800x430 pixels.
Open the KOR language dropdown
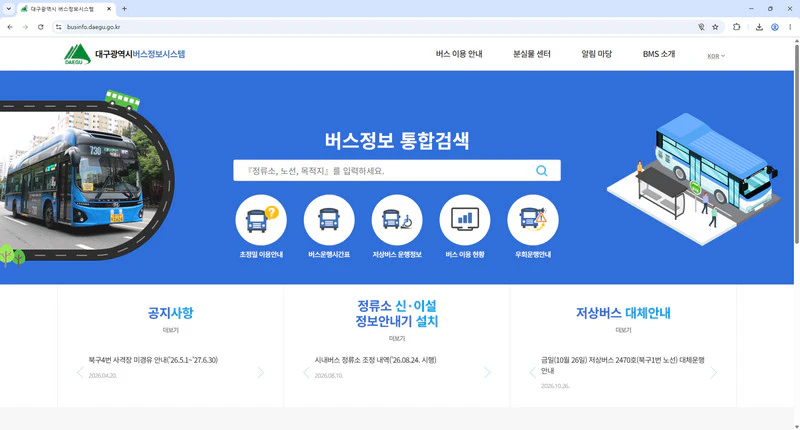(x=716, y=56)
